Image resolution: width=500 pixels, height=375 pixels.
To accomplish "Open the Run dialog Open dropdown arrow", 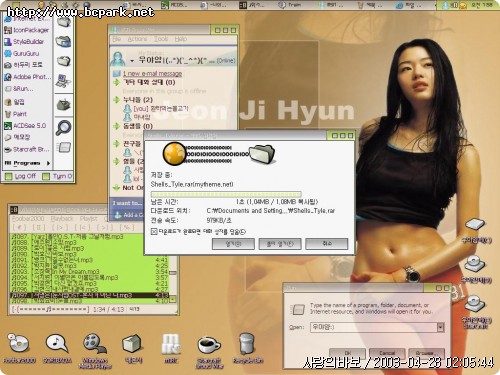I will 441,327.
